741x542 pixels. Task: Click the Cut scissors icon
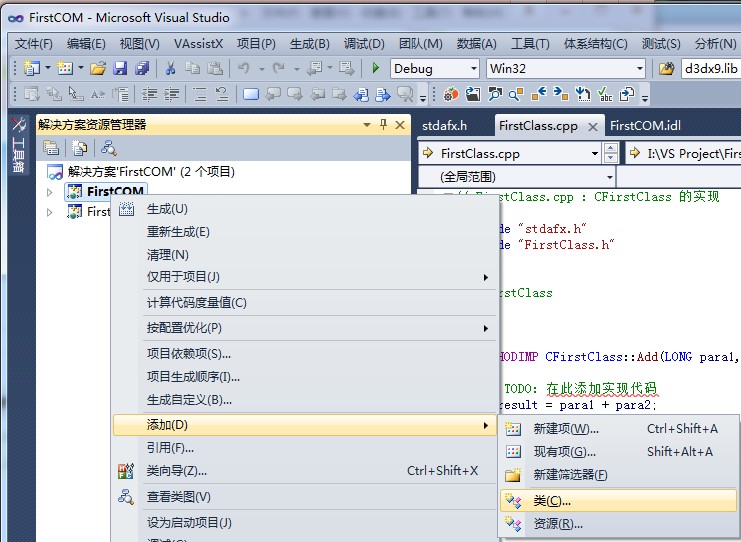coord(171,69)
